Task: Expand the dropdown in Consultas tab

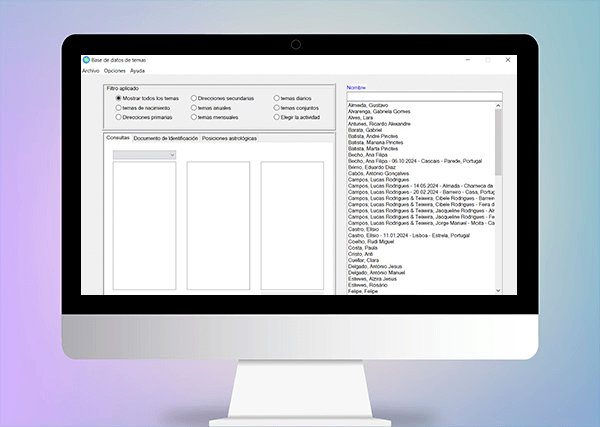Action: tap(144, 155)
